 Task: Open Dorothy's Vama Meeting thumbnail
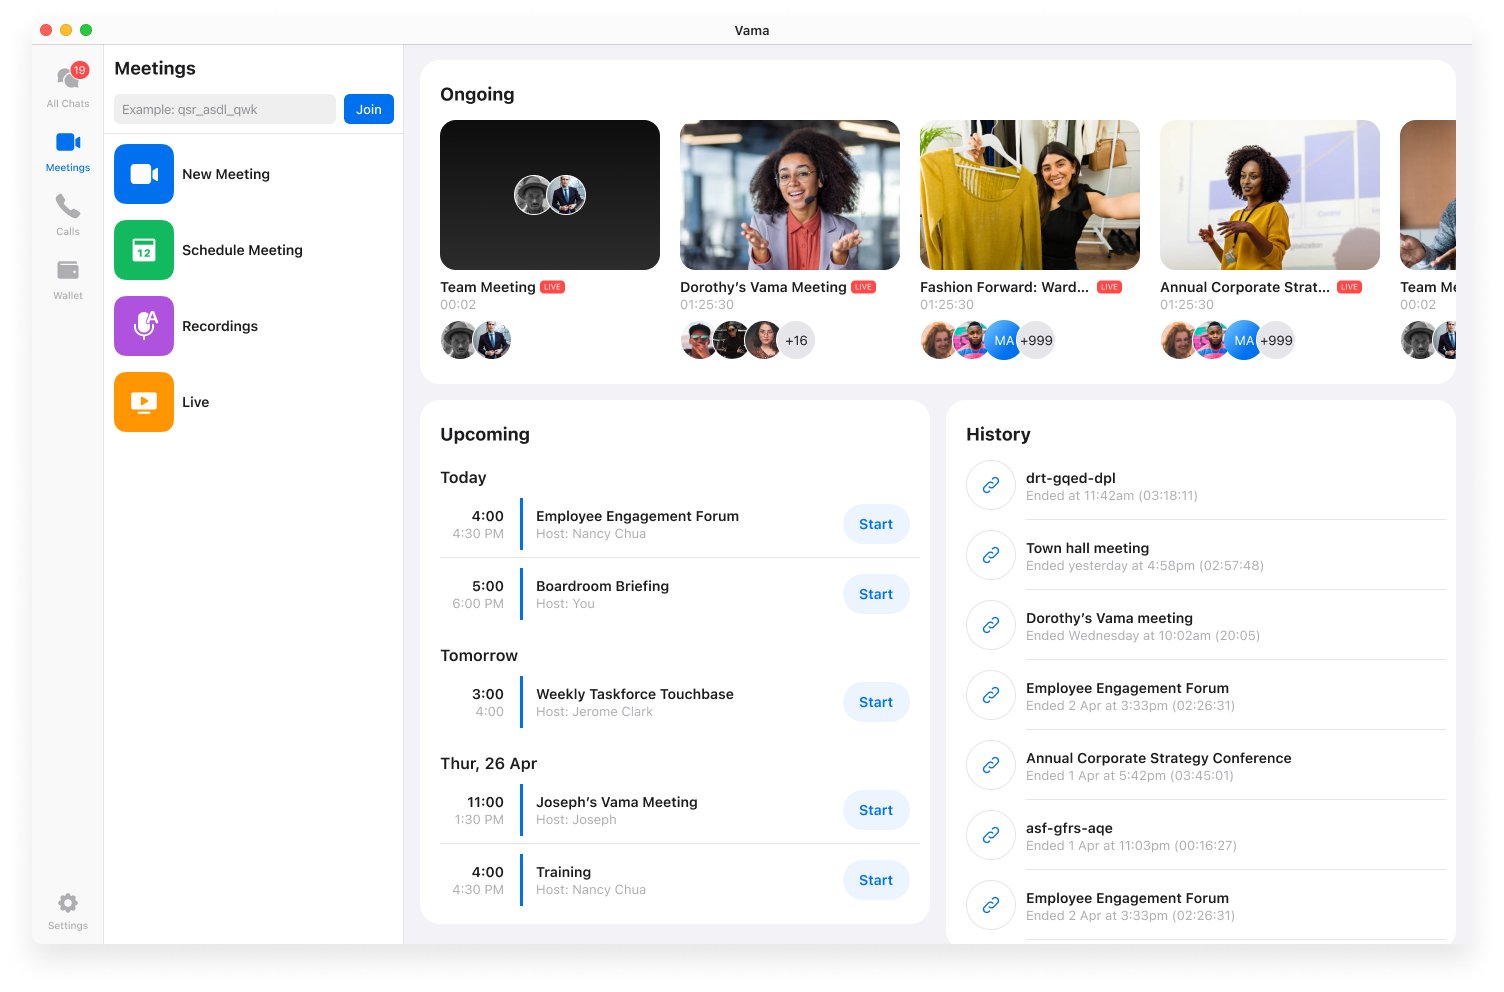click(790, 195)
